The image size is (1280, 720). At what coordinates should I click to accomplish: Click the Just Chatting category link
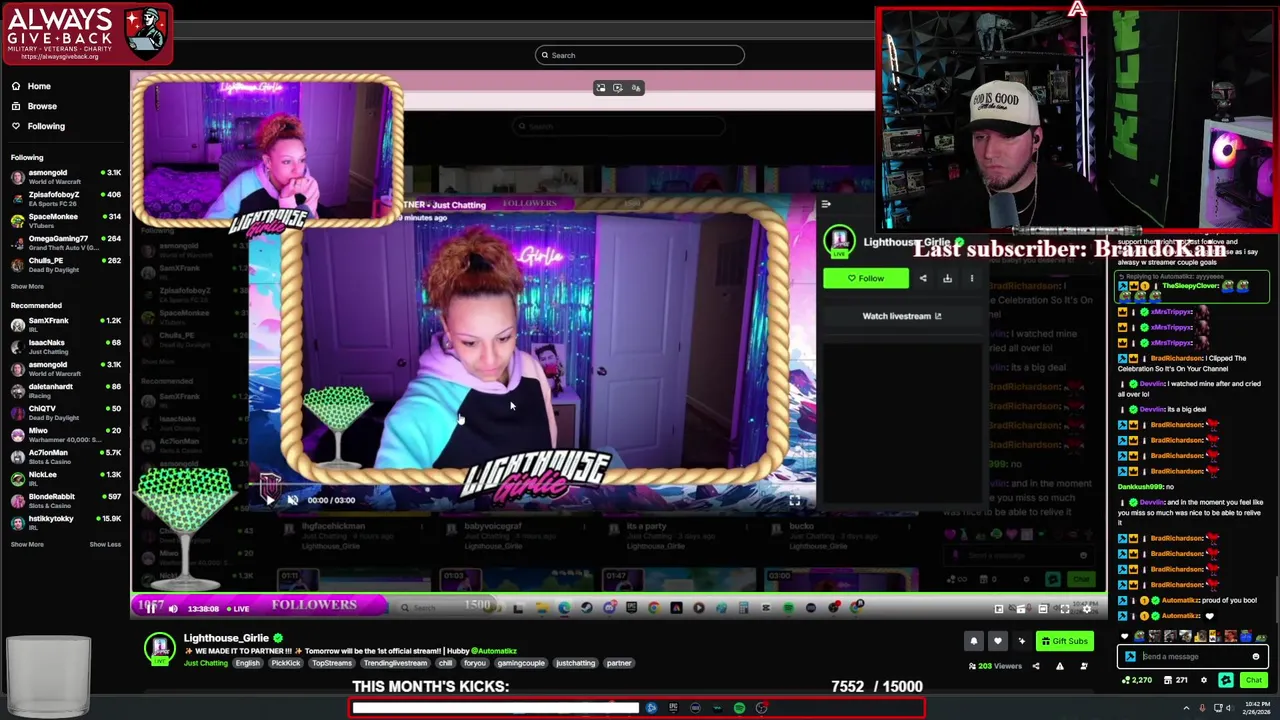tap(206, 663)
